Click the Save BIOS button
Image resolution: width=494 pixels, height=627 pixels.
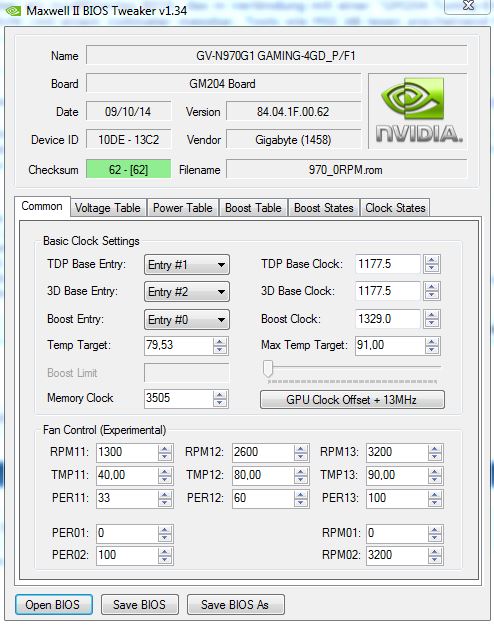click(139, 604)
